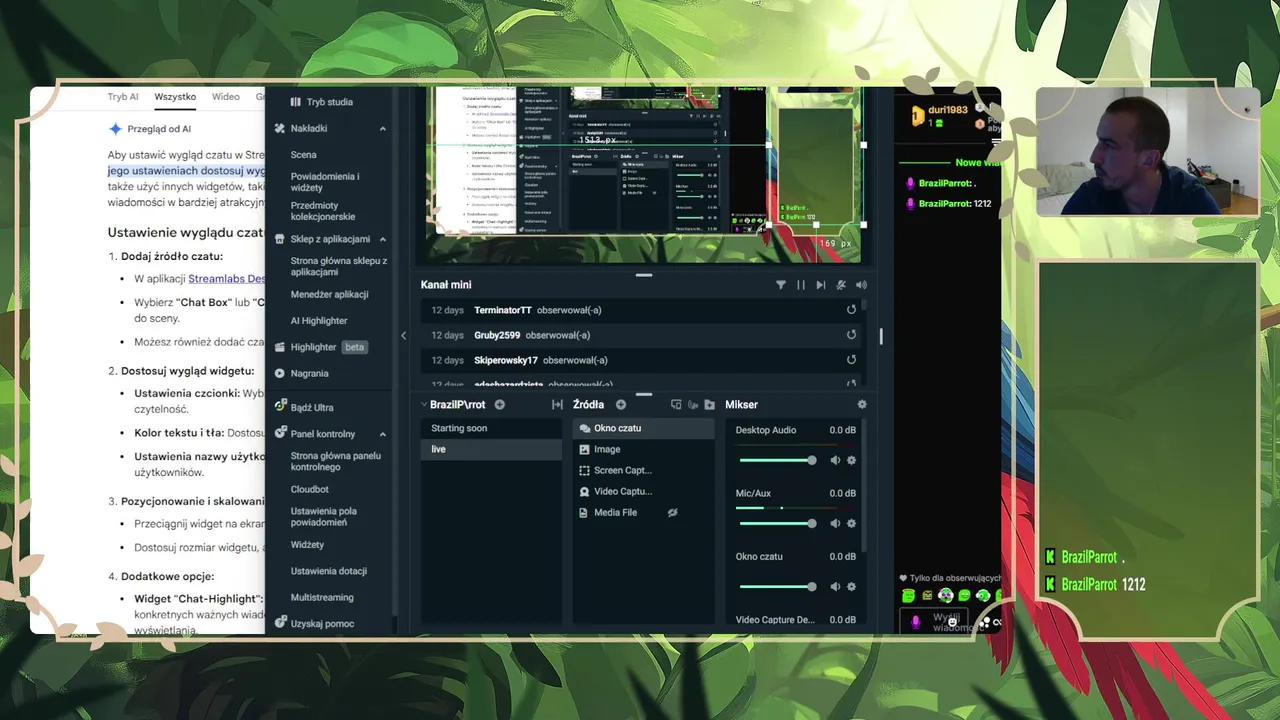Screen dimensions: 1280x720
Task: Select the Video Capture source
Action: click(644, 491)
